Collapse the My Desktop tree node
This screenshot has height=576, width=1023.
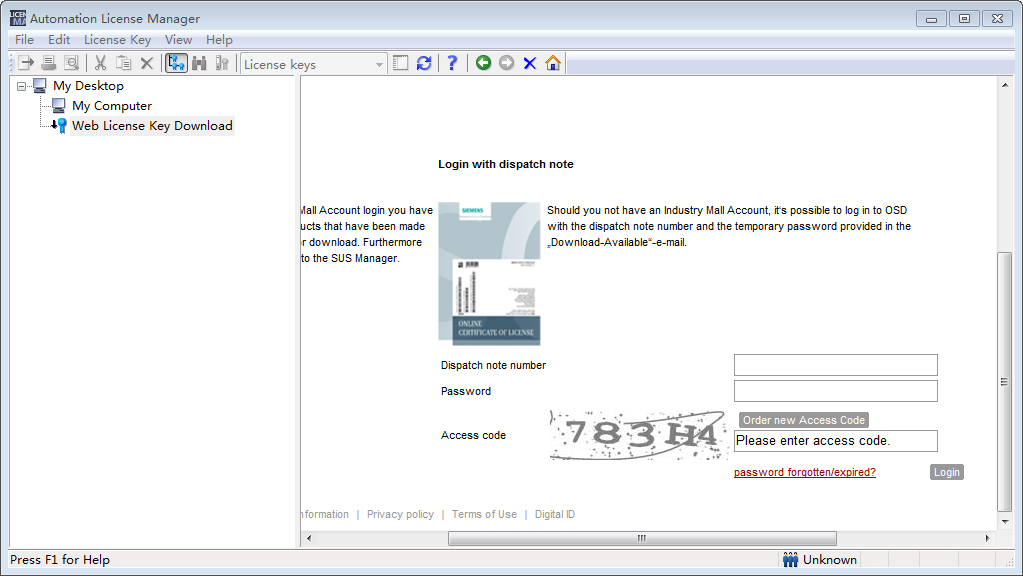(x=22, y=86)
